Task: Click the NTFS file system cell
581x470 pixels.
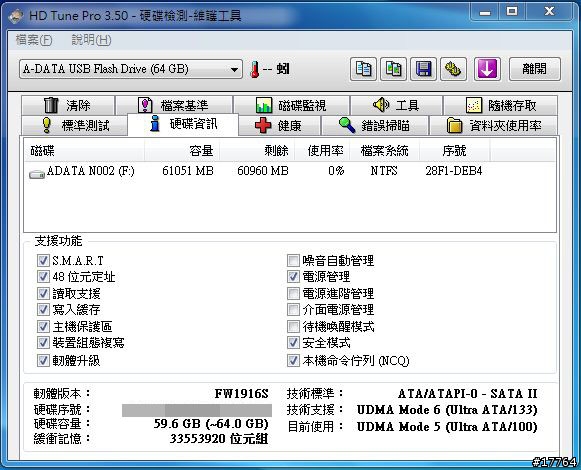Action: coord(384,171)
